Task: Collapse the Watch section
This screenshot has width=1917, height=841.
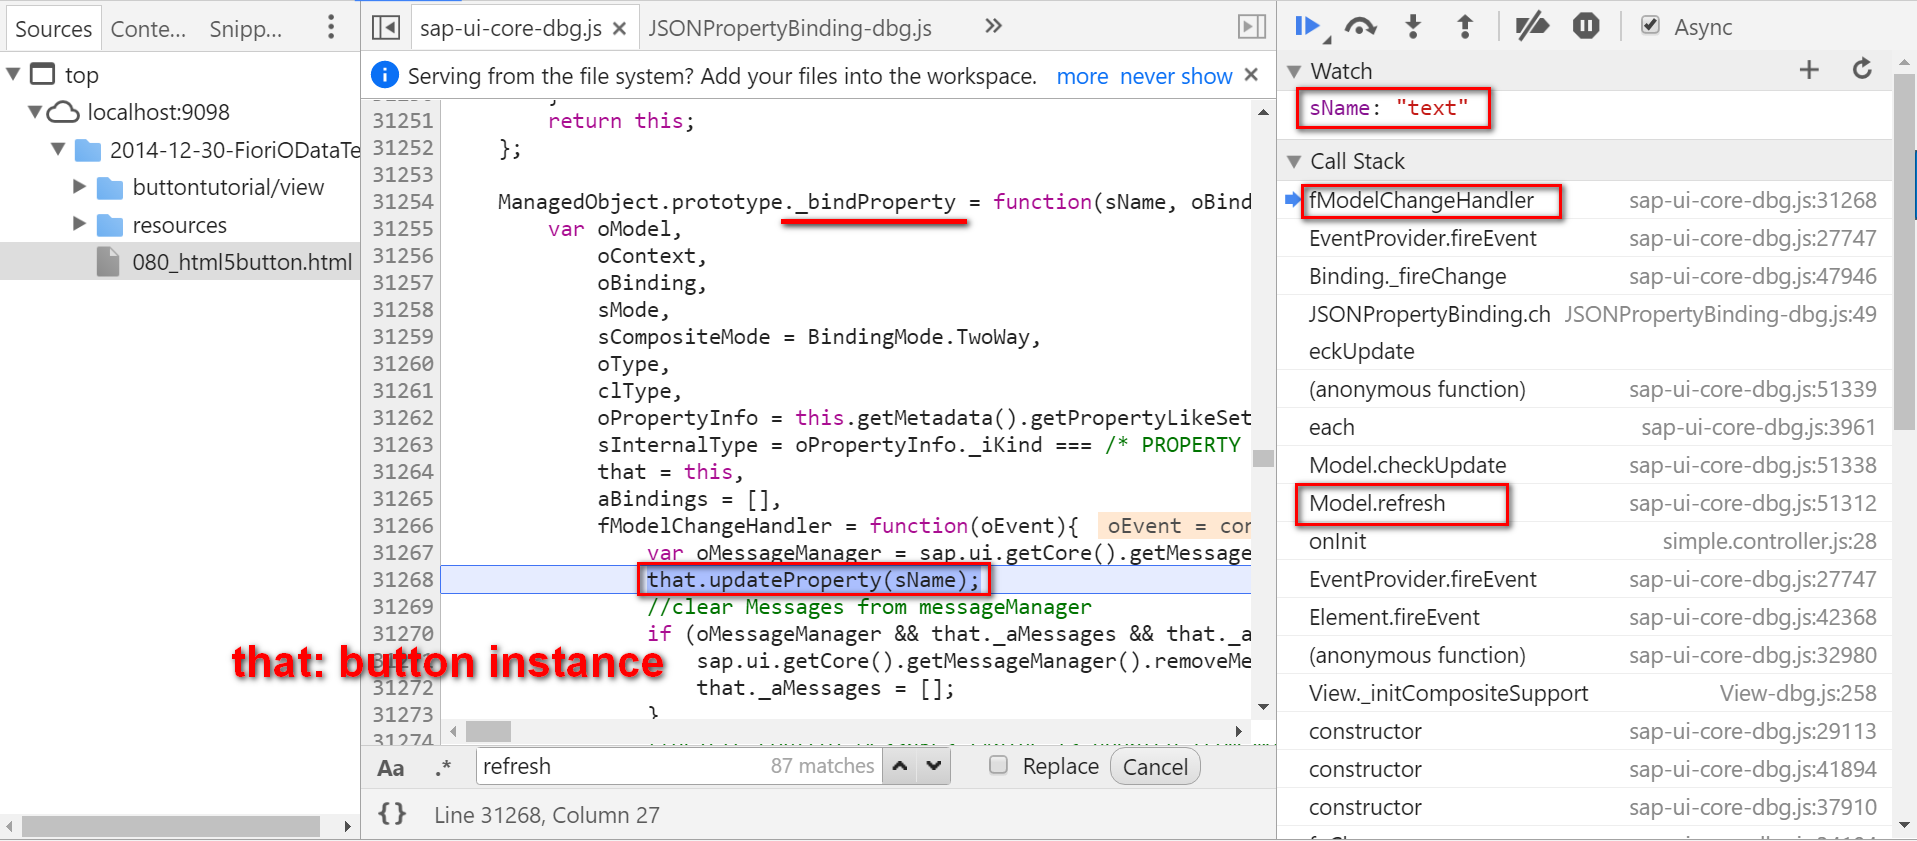Action: pyautogui.click(x=1294, y=71)
